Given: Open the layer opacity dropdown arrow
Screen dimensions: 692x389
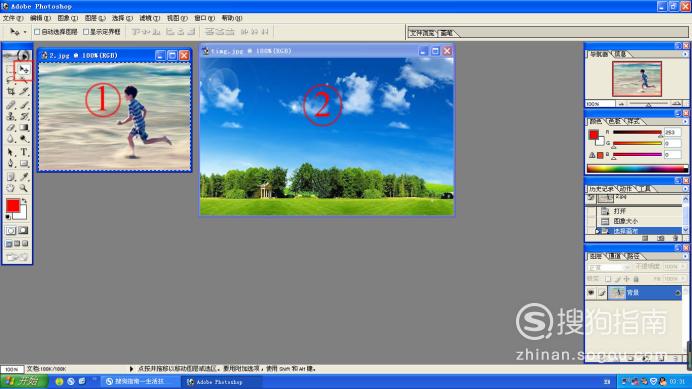Looking at the screenshot, I should pyautogui.click(x=683, y=267).
